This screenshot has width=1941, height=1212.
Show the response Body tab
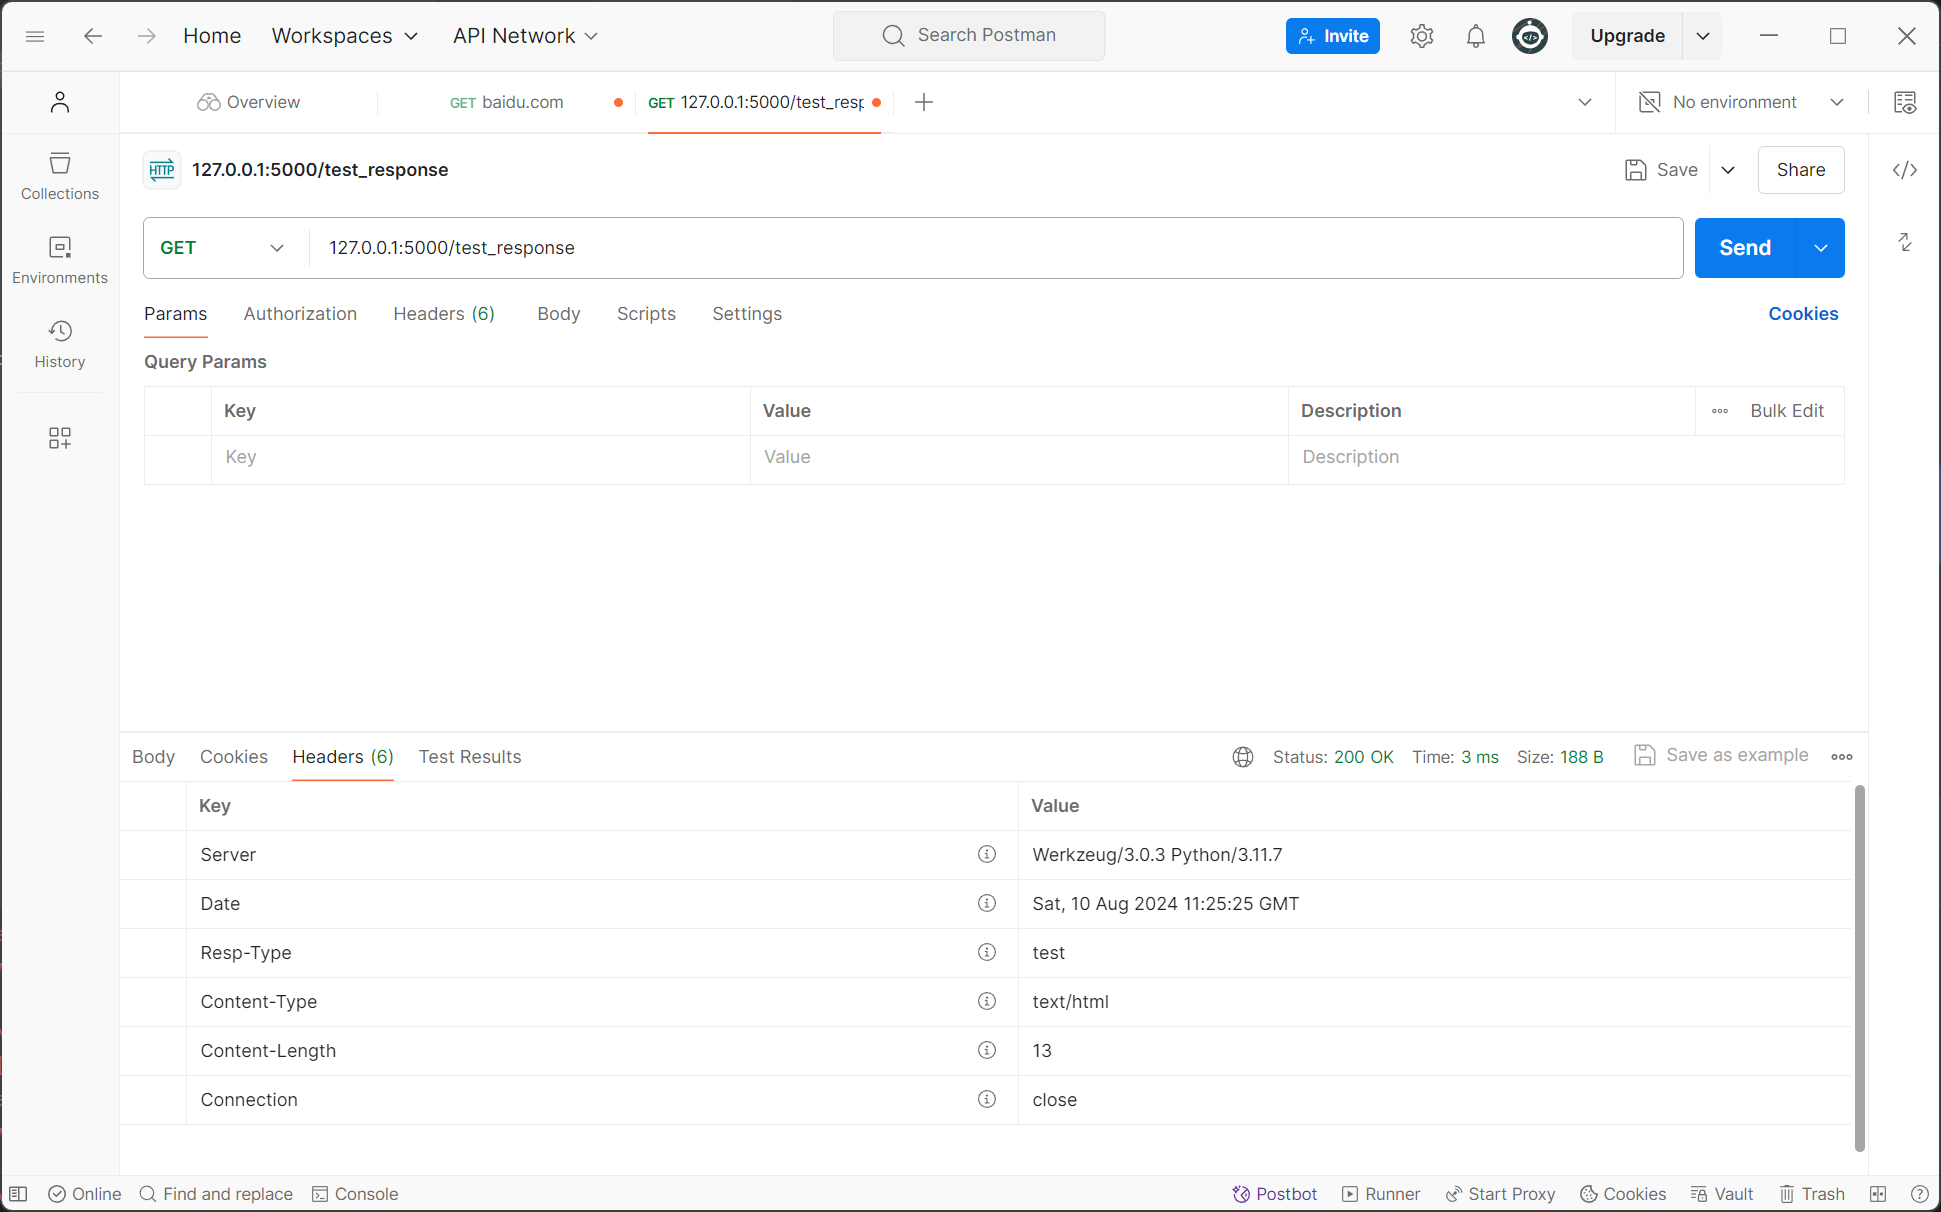[x=153, y=757]
